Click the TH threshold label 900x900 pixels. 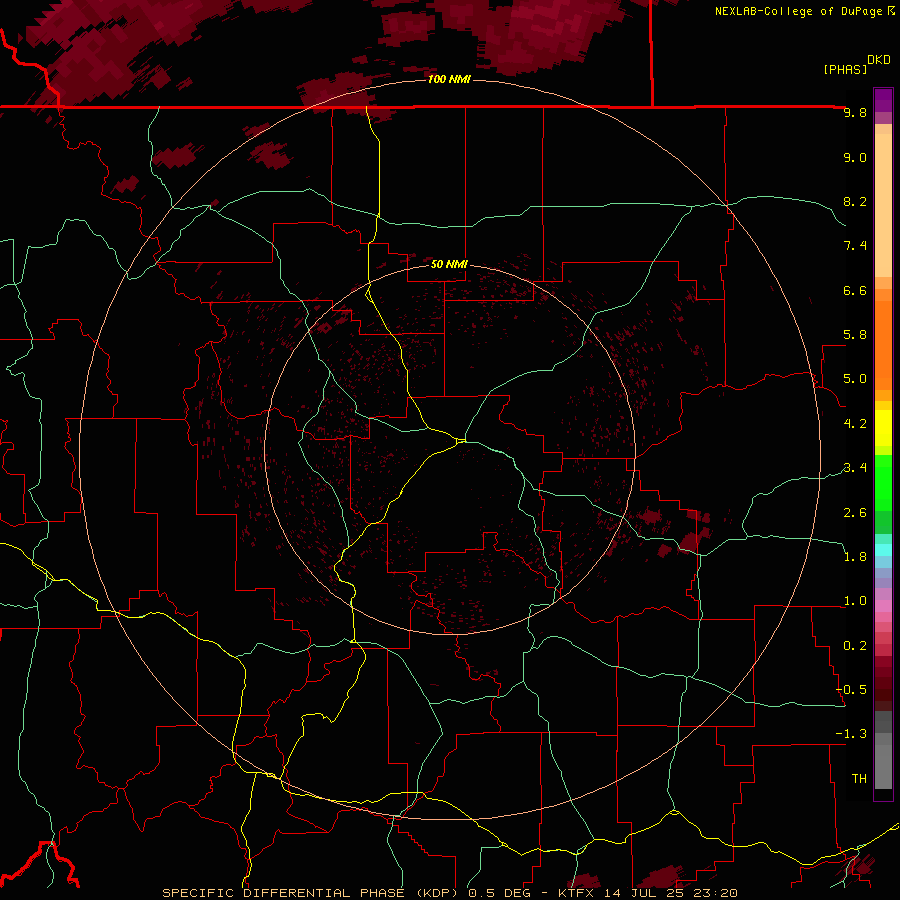[859, 779]
